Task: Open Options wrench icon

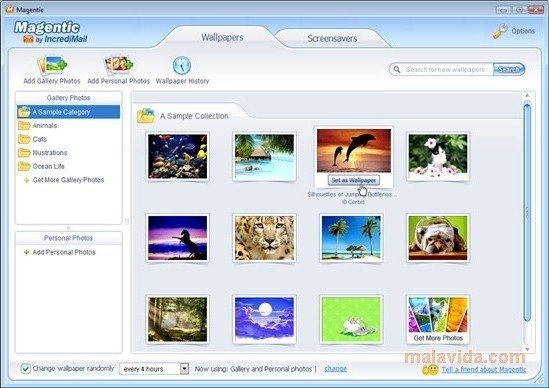Action: 500,31
